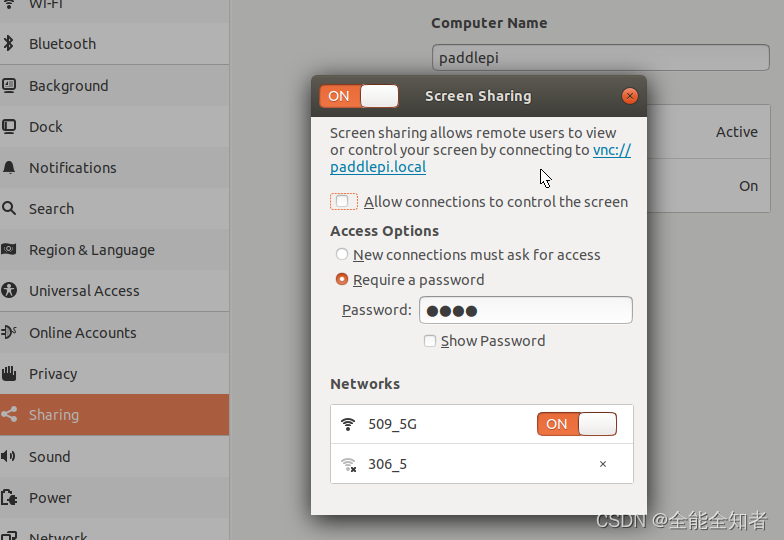Click the Online Accounts icon
The height and width of the screenshot is (540, 784).
9,332
